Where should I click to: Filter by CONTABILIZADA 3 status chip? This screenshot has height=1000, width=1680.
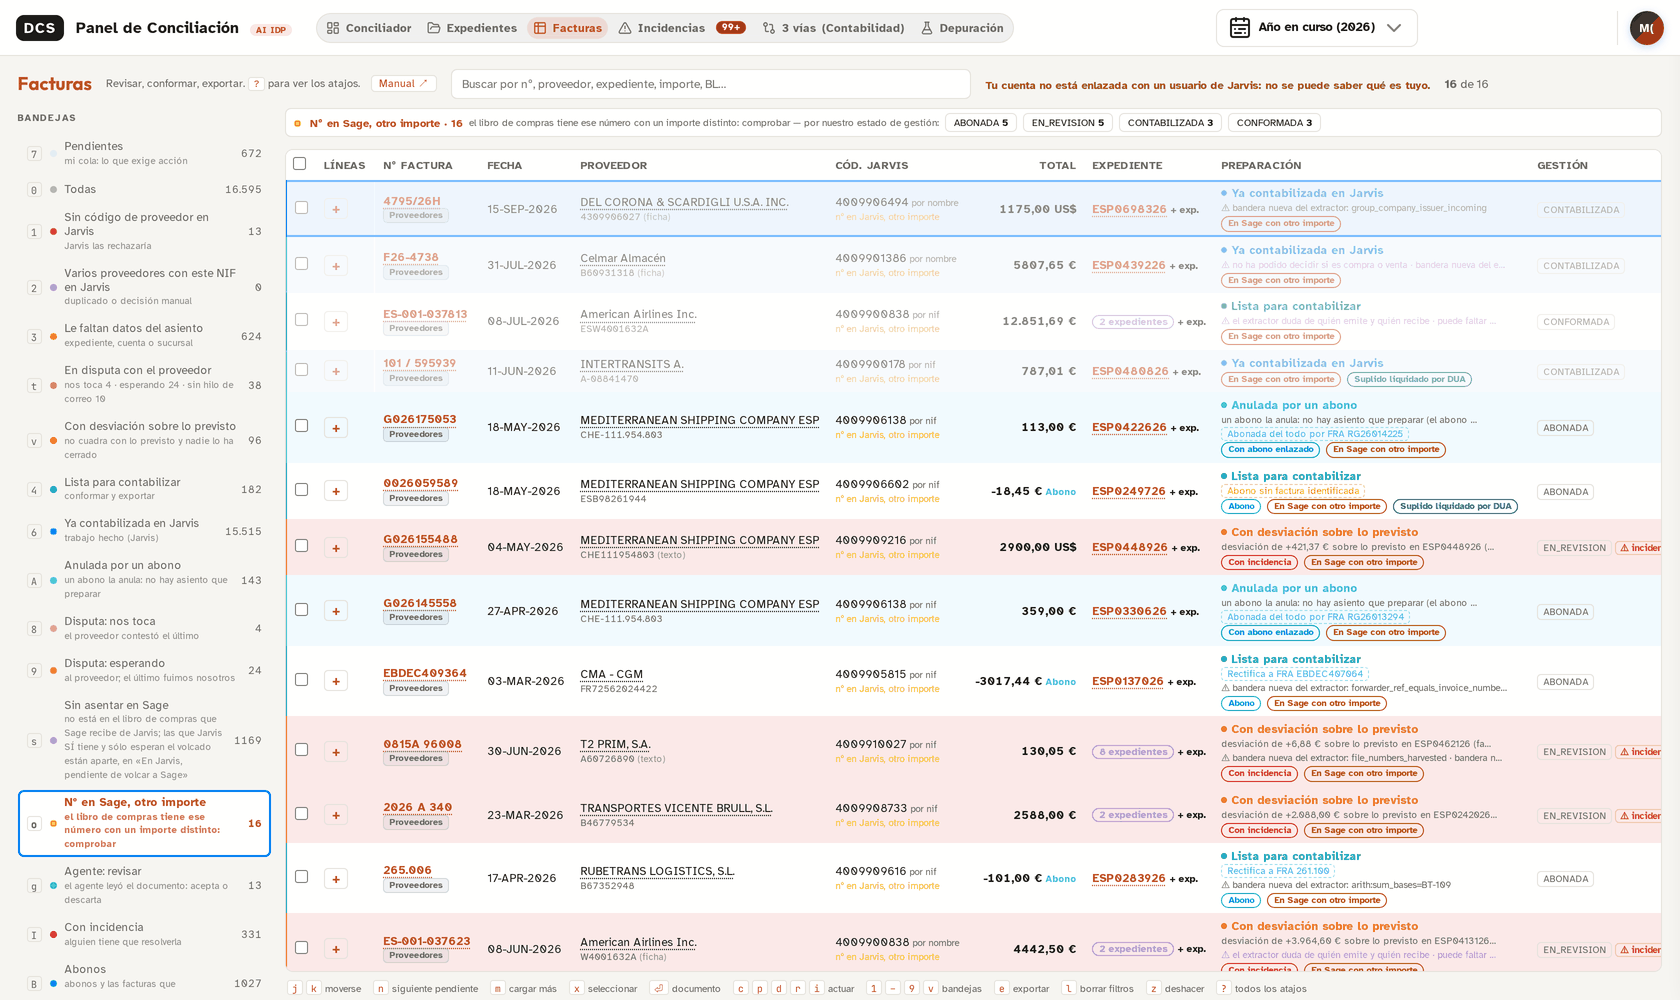pos(1170,123)
